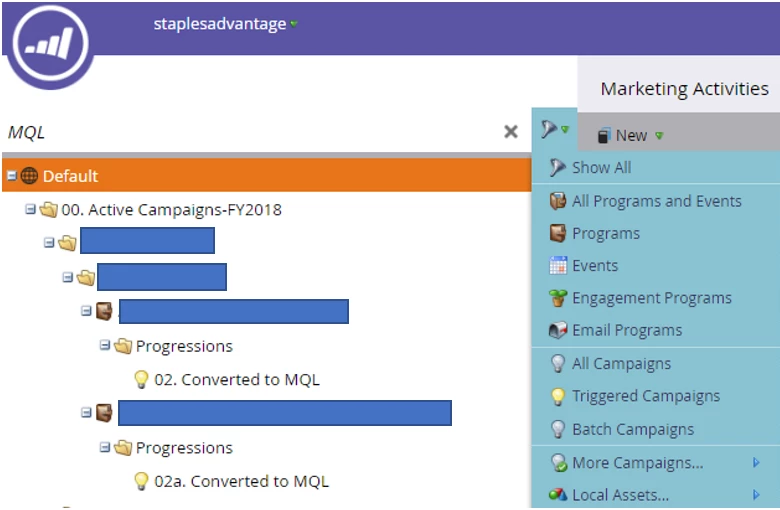Image resolution: width=780 pixels, height=510 pixels.
Task: Select 00. Active Campaigns-FY2018 folder text
Action: click(x=171, y=209)
